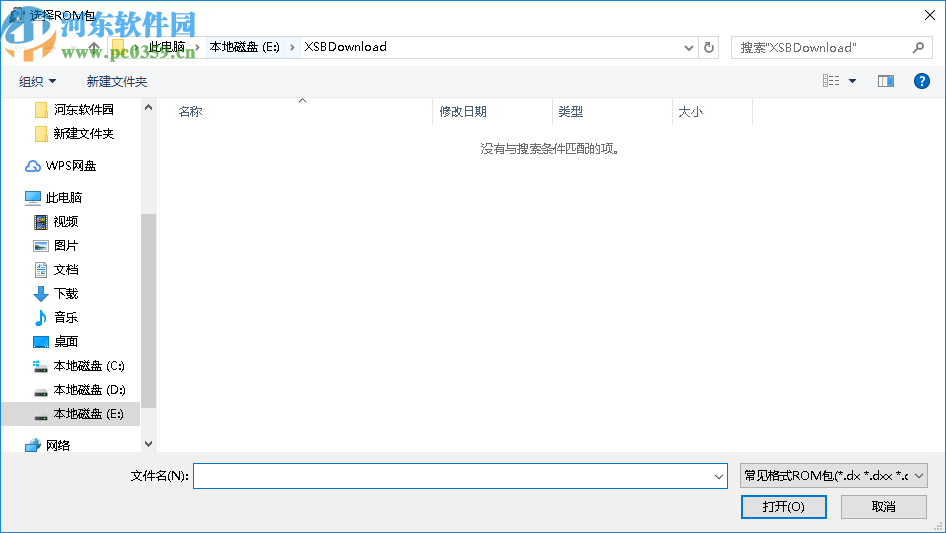Viewport: 946px width, 533px height.
Task: Click XSBDownload in address breadcrumb
Action: [x=345, y=47]
